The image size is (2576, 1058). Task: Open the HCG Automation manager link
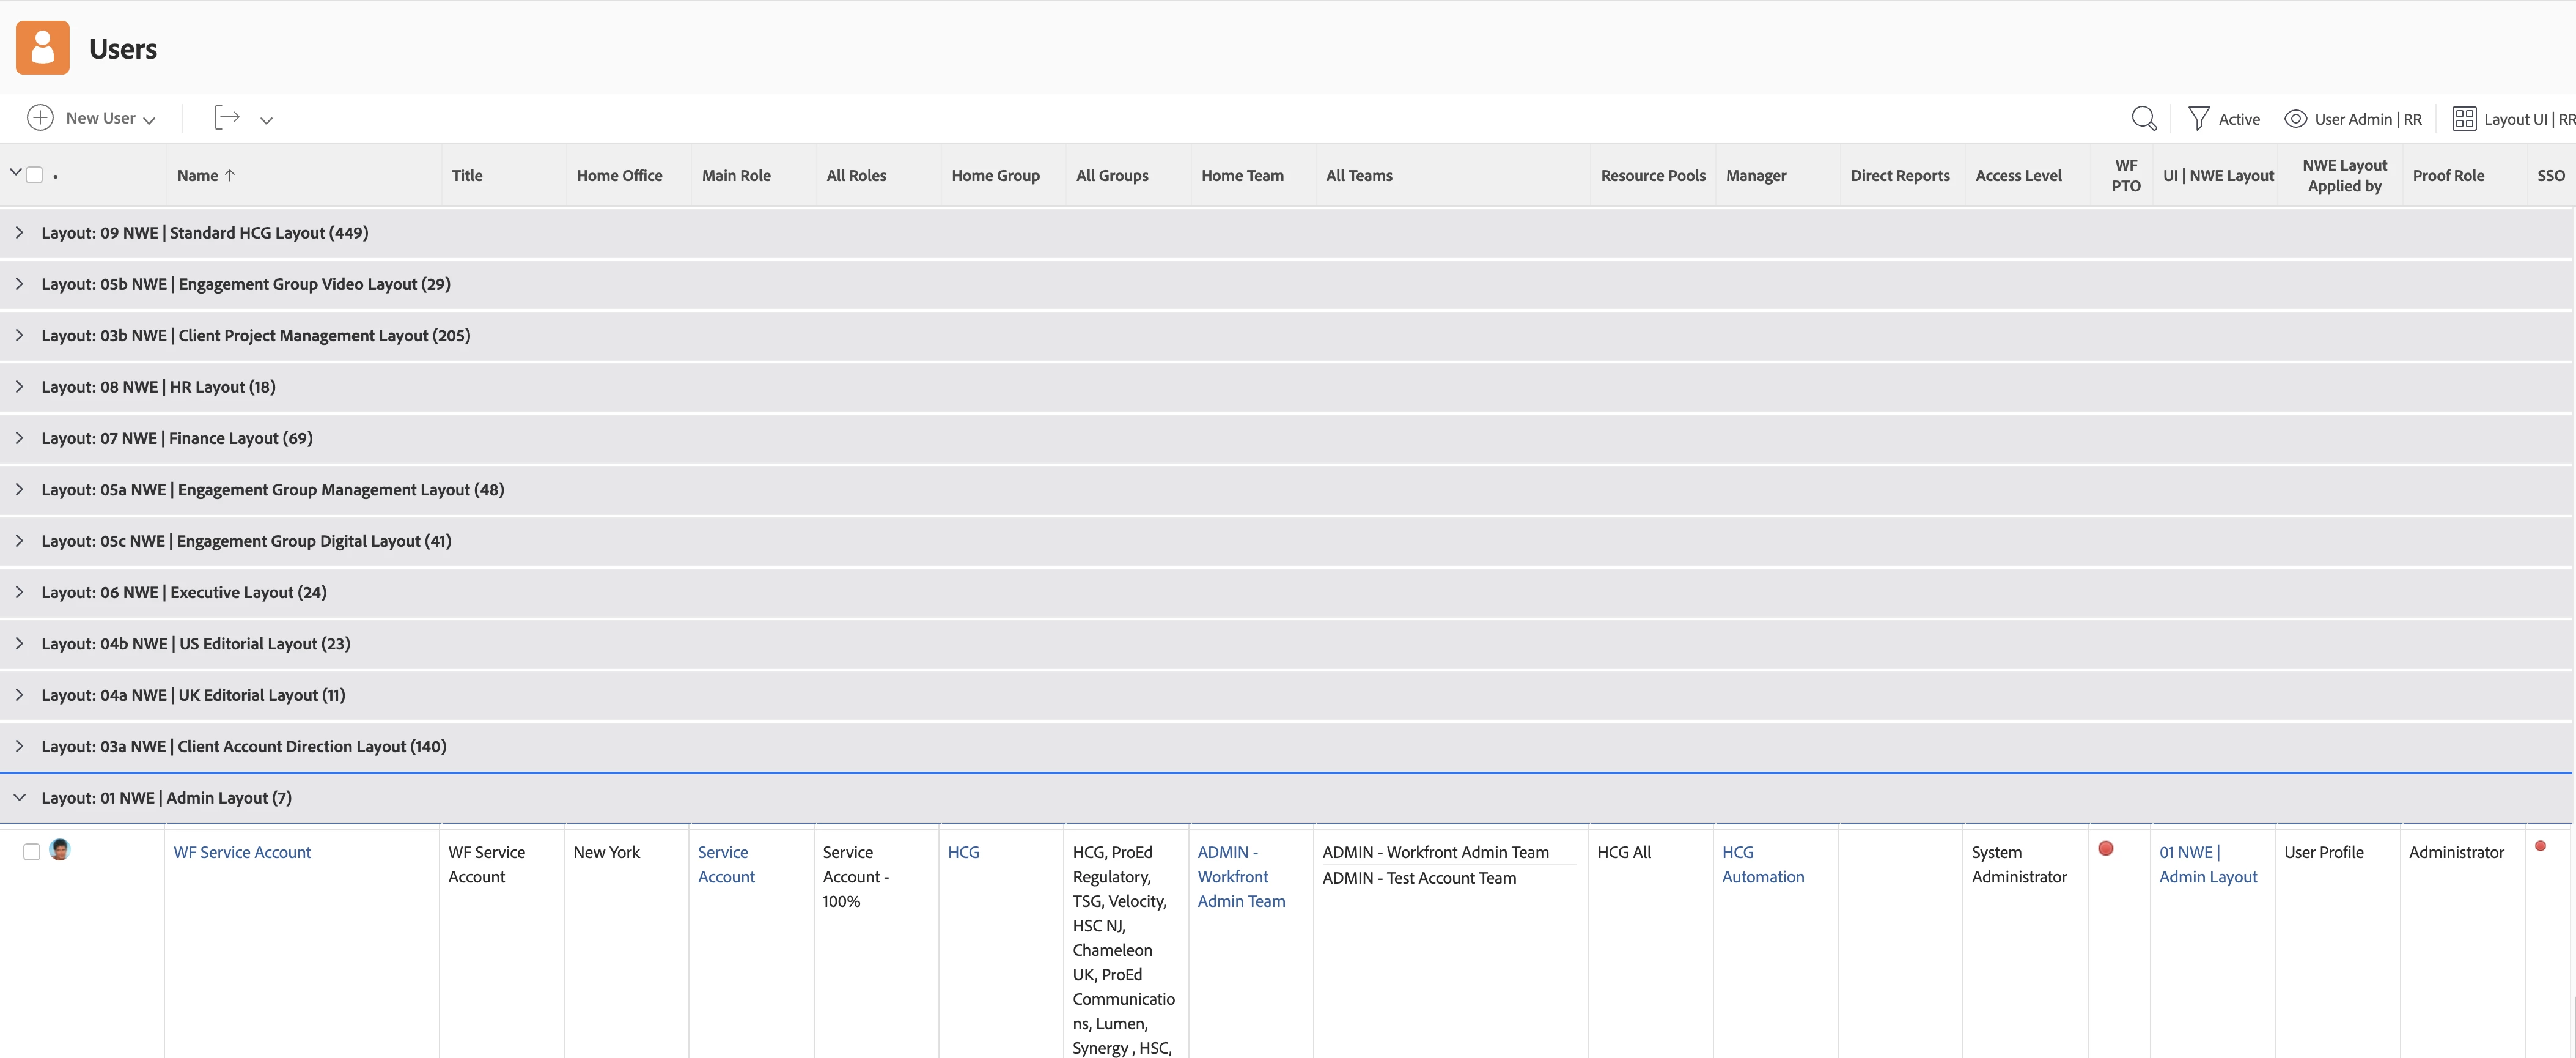click(1762, 864)
